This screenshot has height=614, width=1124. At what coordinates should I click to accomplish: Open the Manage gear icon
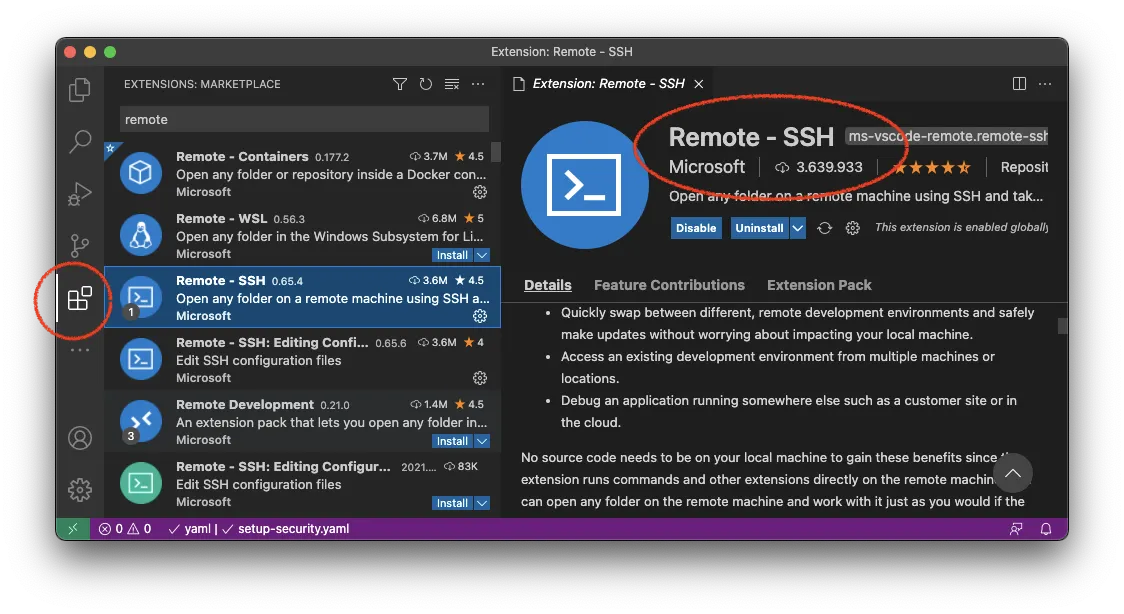(80, 489)
